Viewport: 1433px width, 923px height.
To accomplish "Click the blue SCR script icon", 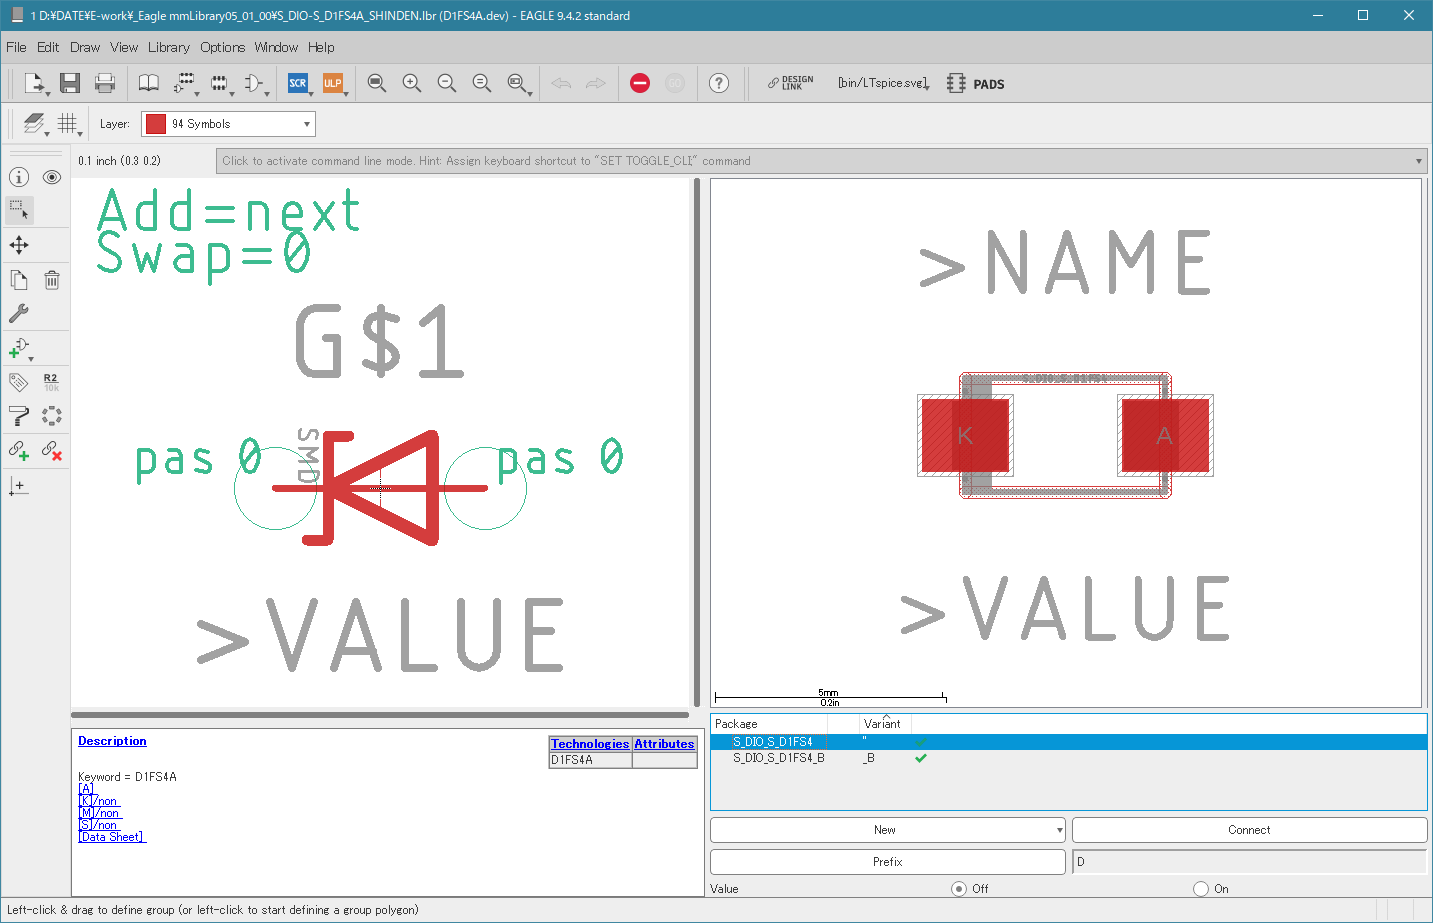I will (297, 83).
